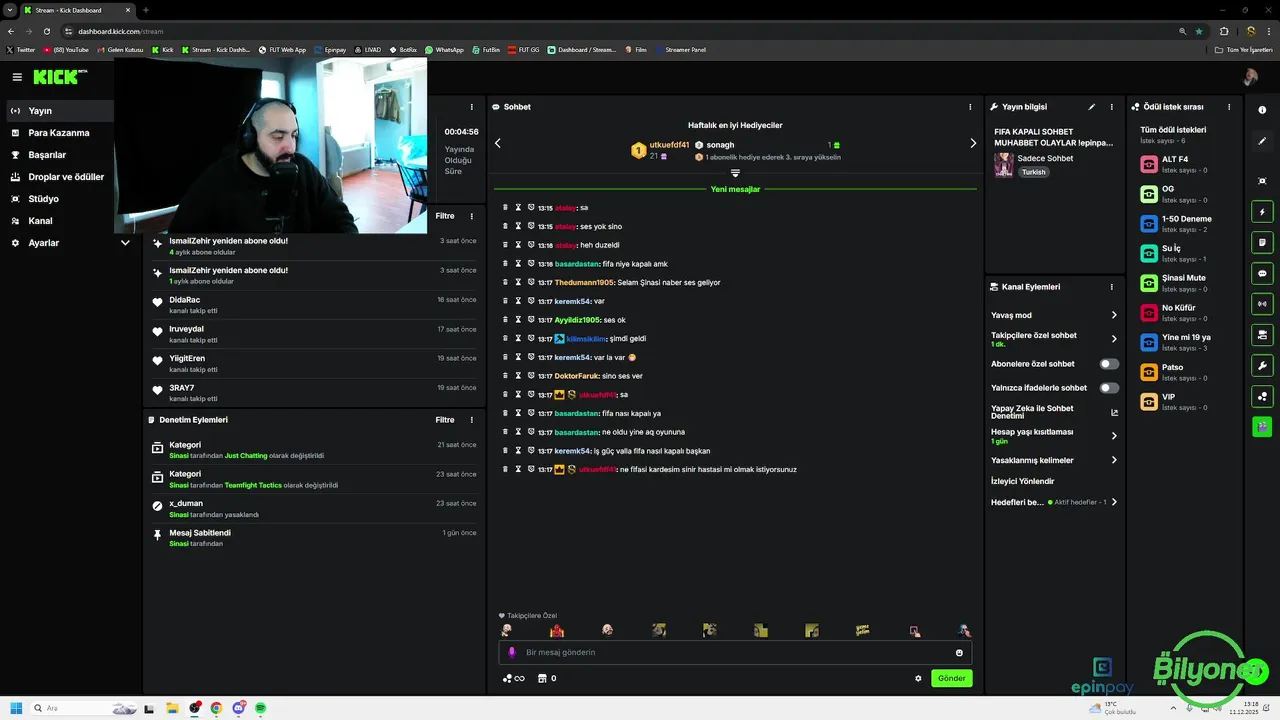Image resolution: width=1280 pixels, height=720 pixels.
Task: Toggle Abonelere özel sohbet switch
Action: 1109,364
